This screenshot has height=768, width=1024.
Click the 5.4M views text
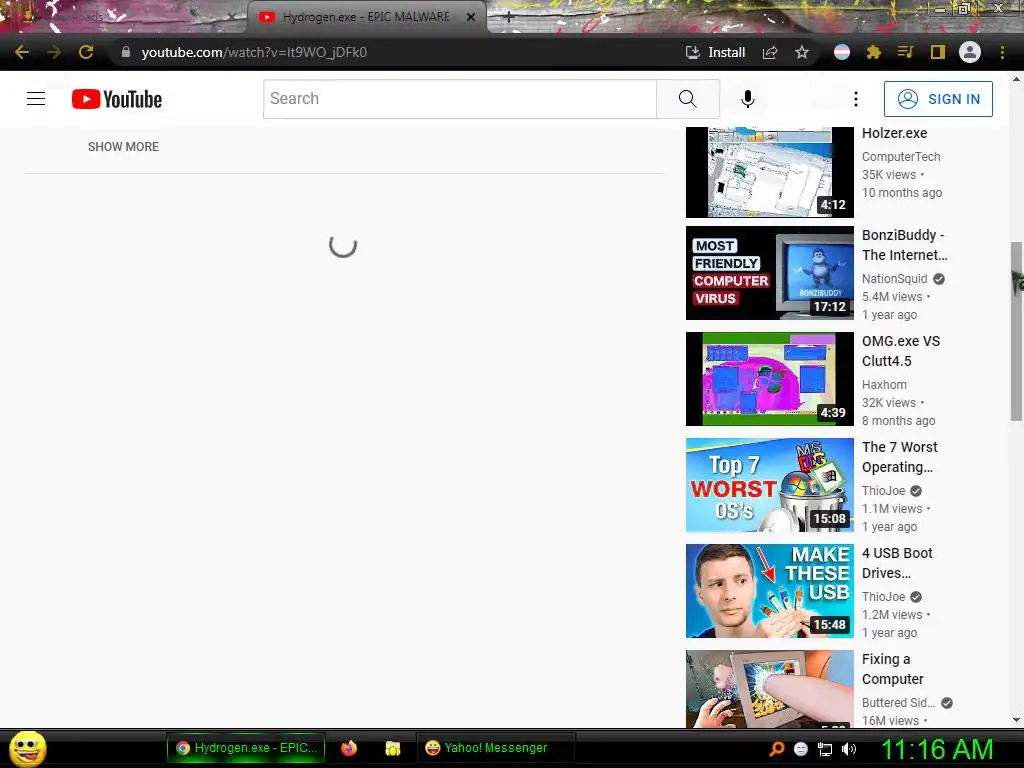[x=892, y=297]
